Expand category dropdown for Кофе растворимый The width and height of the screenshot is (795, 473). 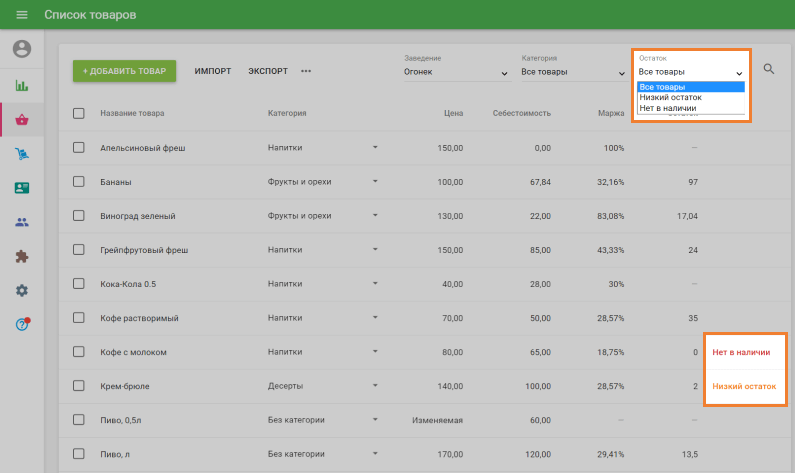[x=375, y=317]
